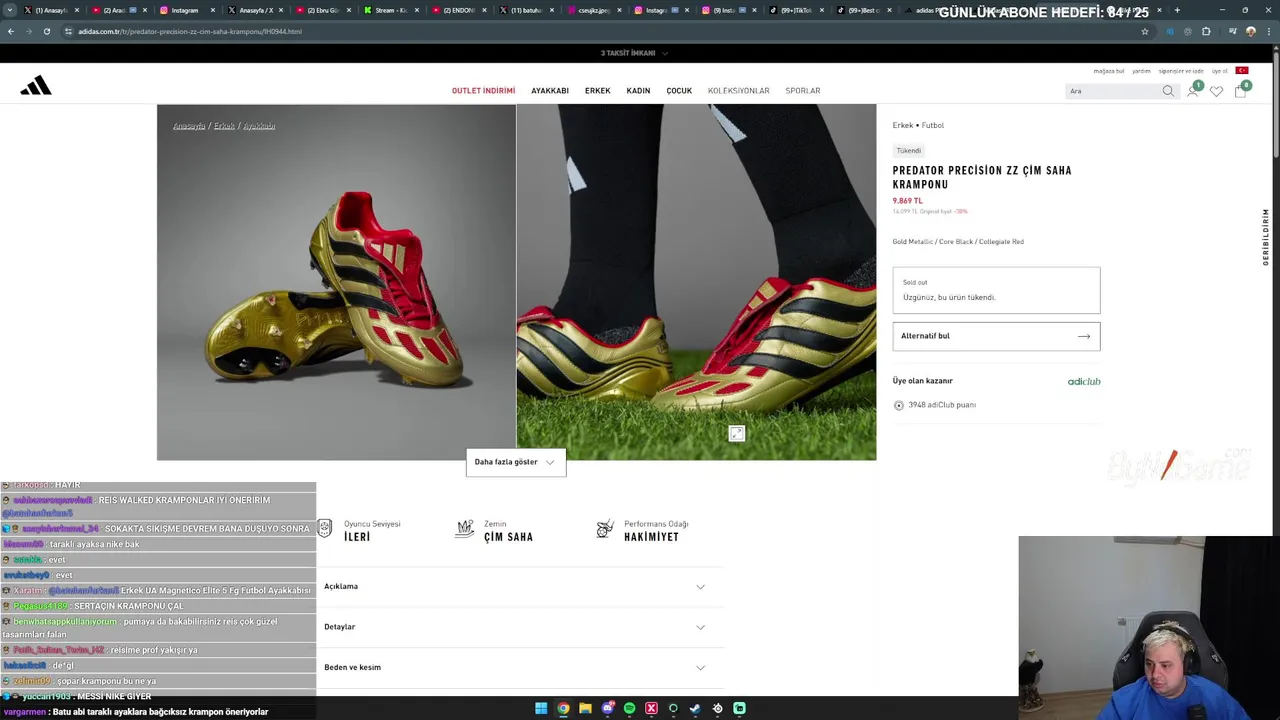Open Windows Start menu
The image size is (1280, 720).
pos(541,708)
